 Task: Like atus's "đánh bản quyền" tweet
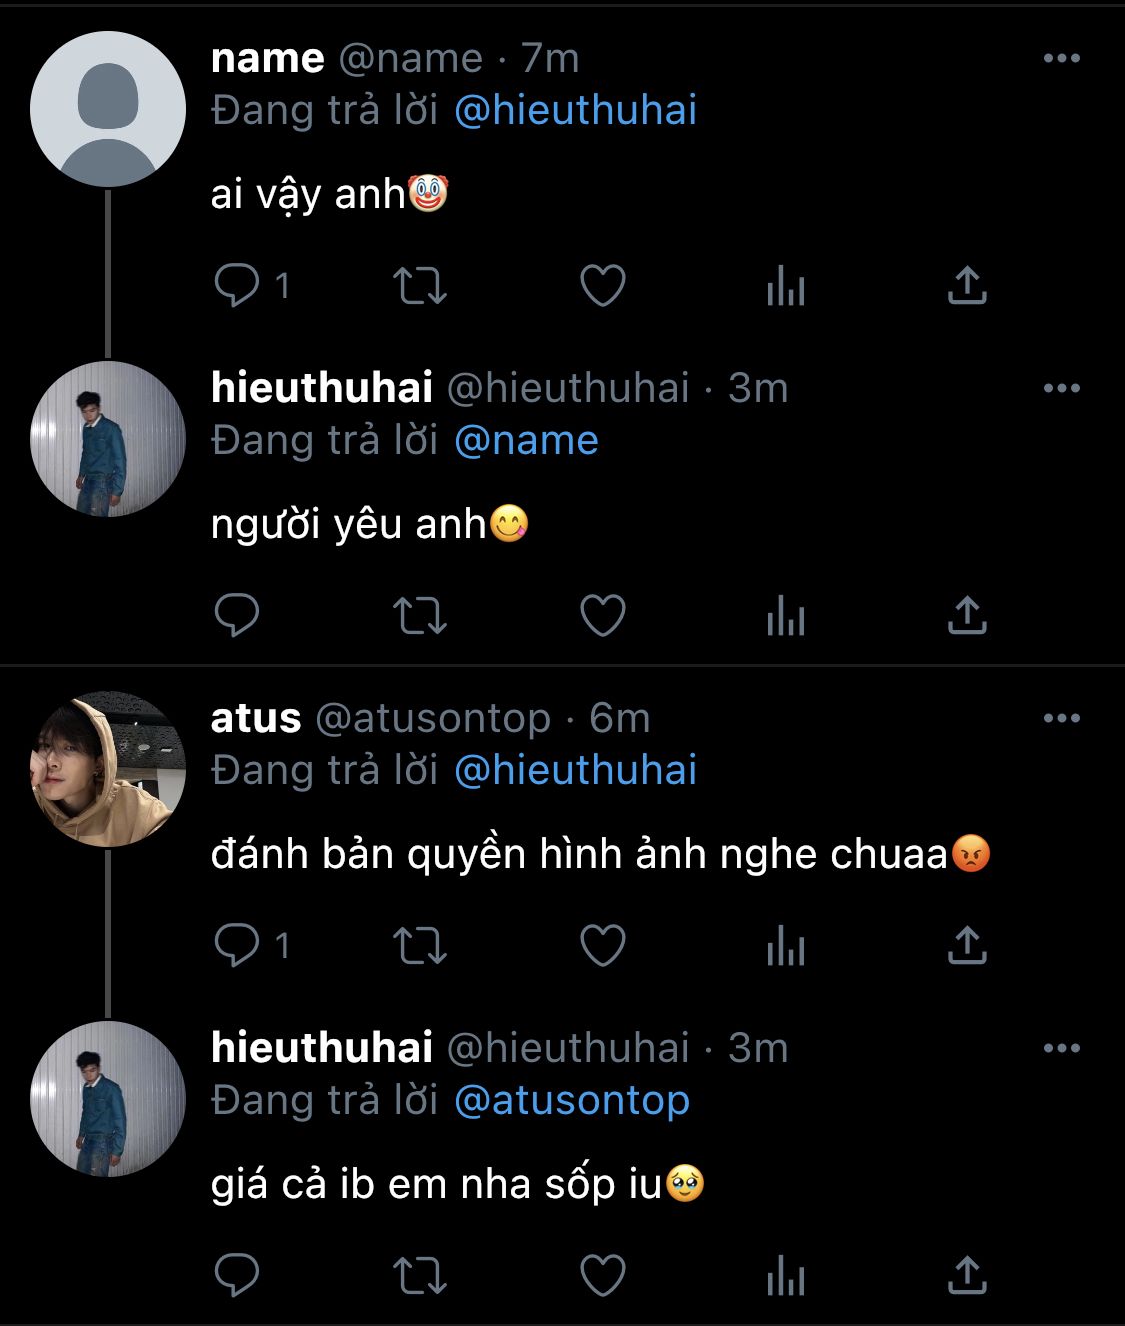tap(603, 945)
